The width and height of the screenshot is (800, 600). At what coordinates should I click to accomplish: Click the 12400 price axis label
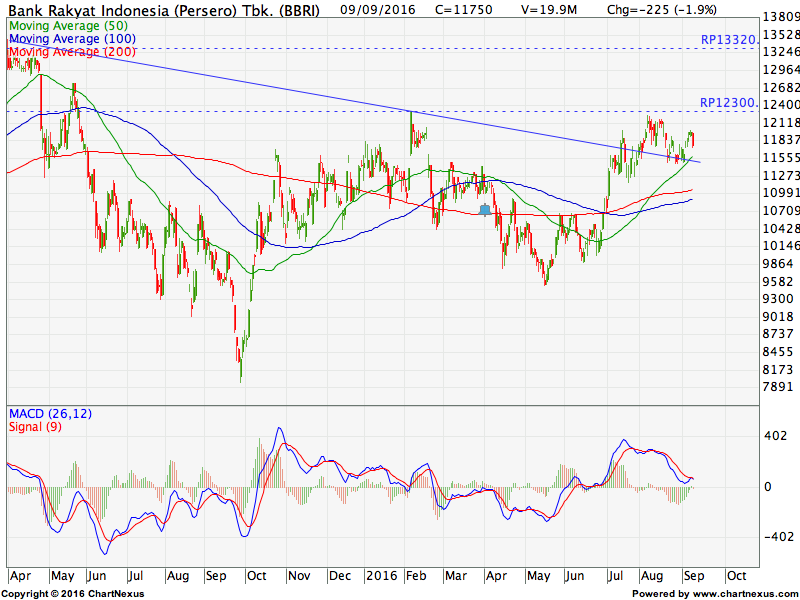click(780, 105)
